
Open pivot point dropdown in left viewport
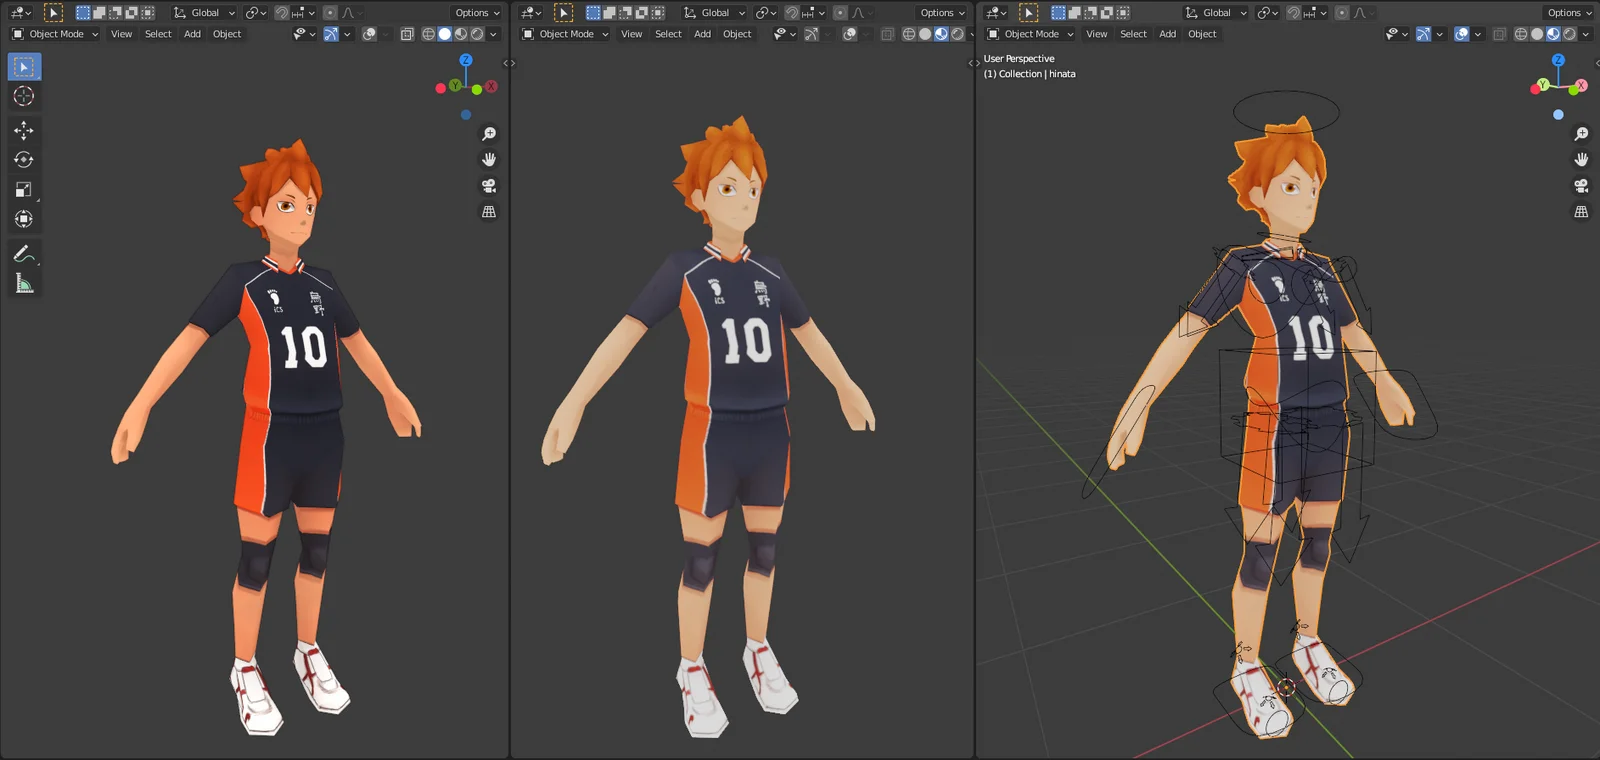click(255, 13)
